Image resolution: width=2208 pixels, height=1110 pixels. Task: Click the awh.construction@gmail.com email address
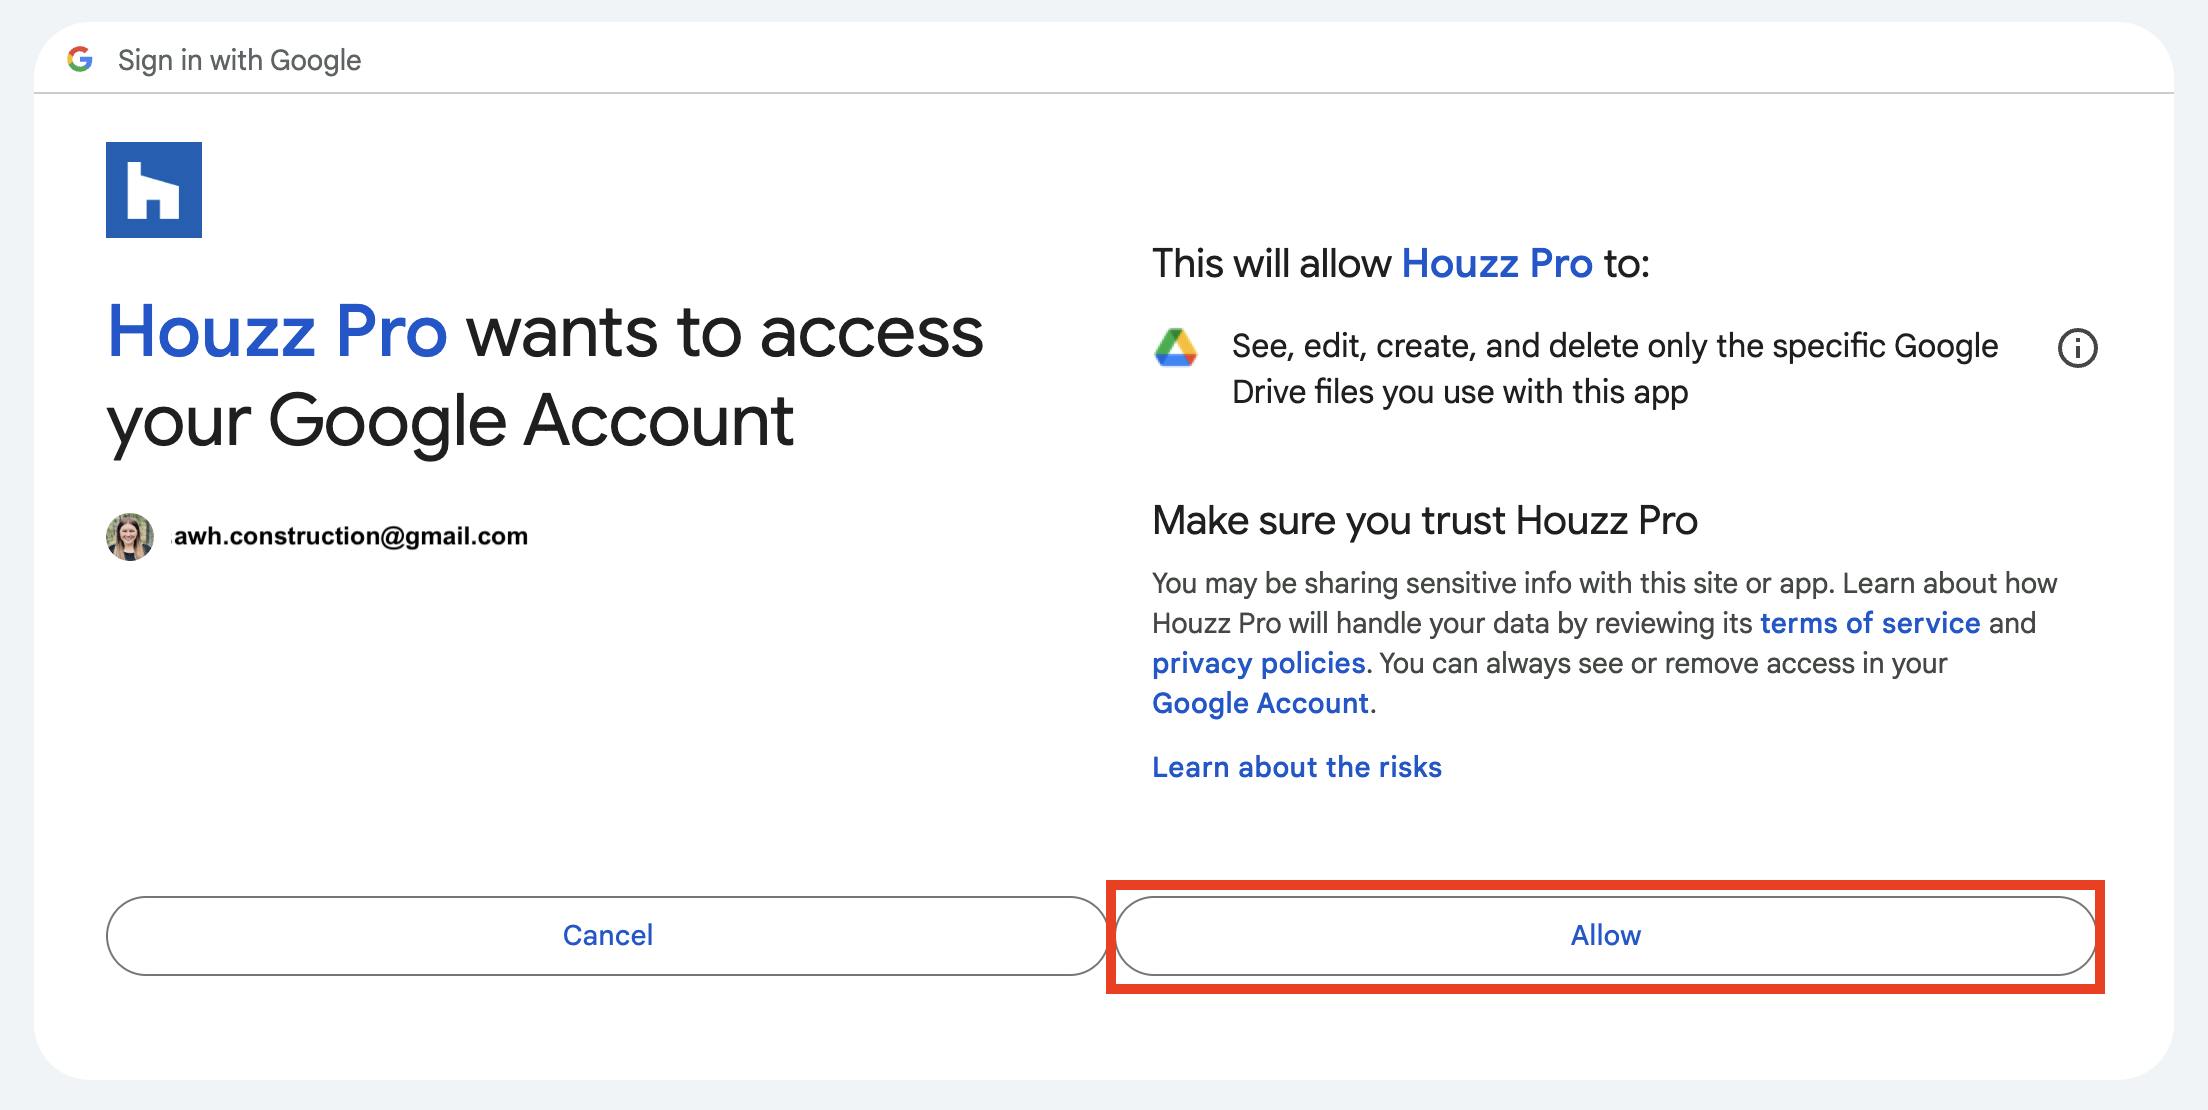point(351,536)
